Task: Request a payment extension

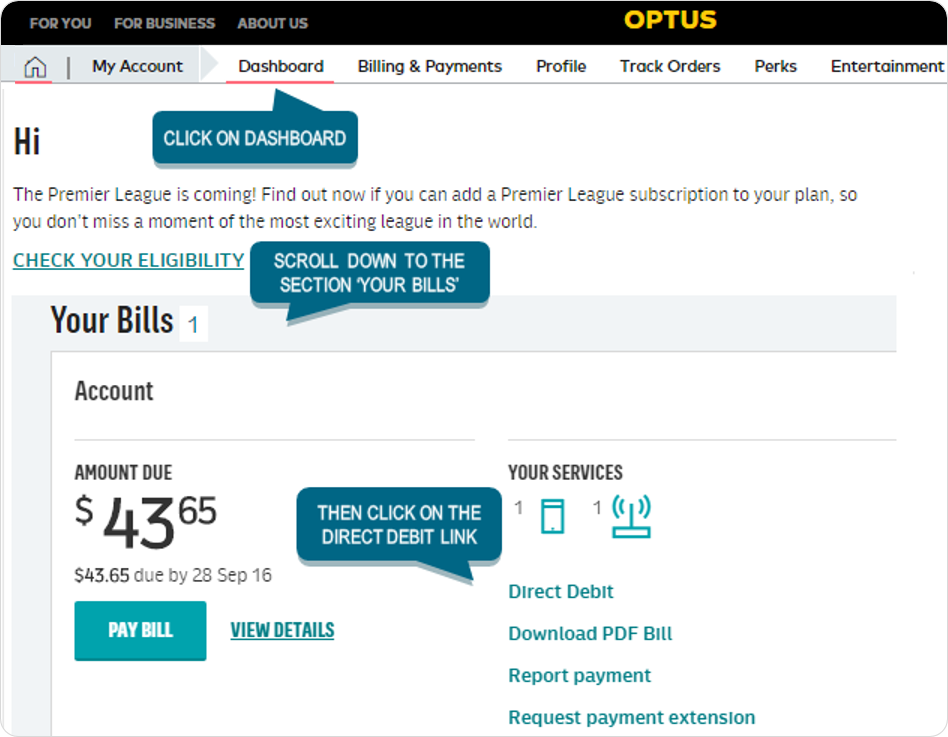Action: pos(632,717)
